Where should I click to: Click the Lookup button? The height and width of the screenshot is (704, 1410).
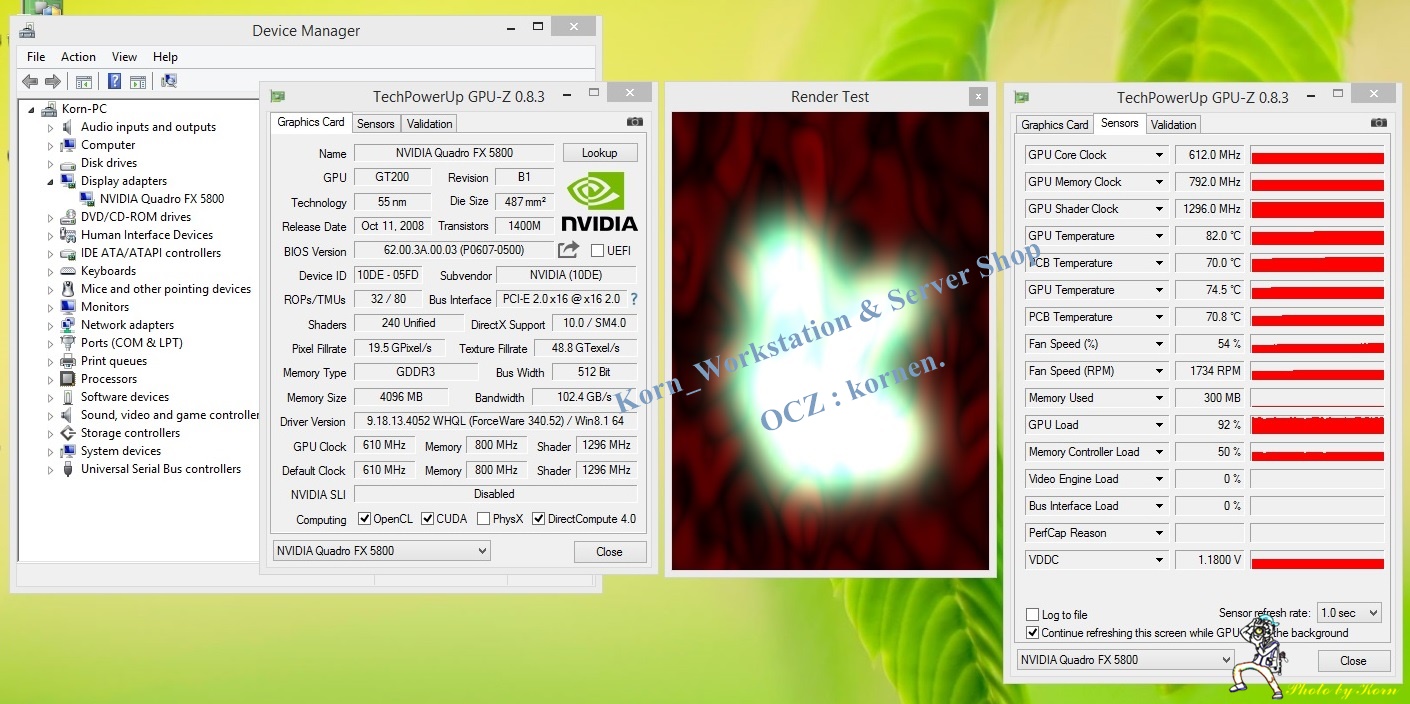(x=600, y=153)
